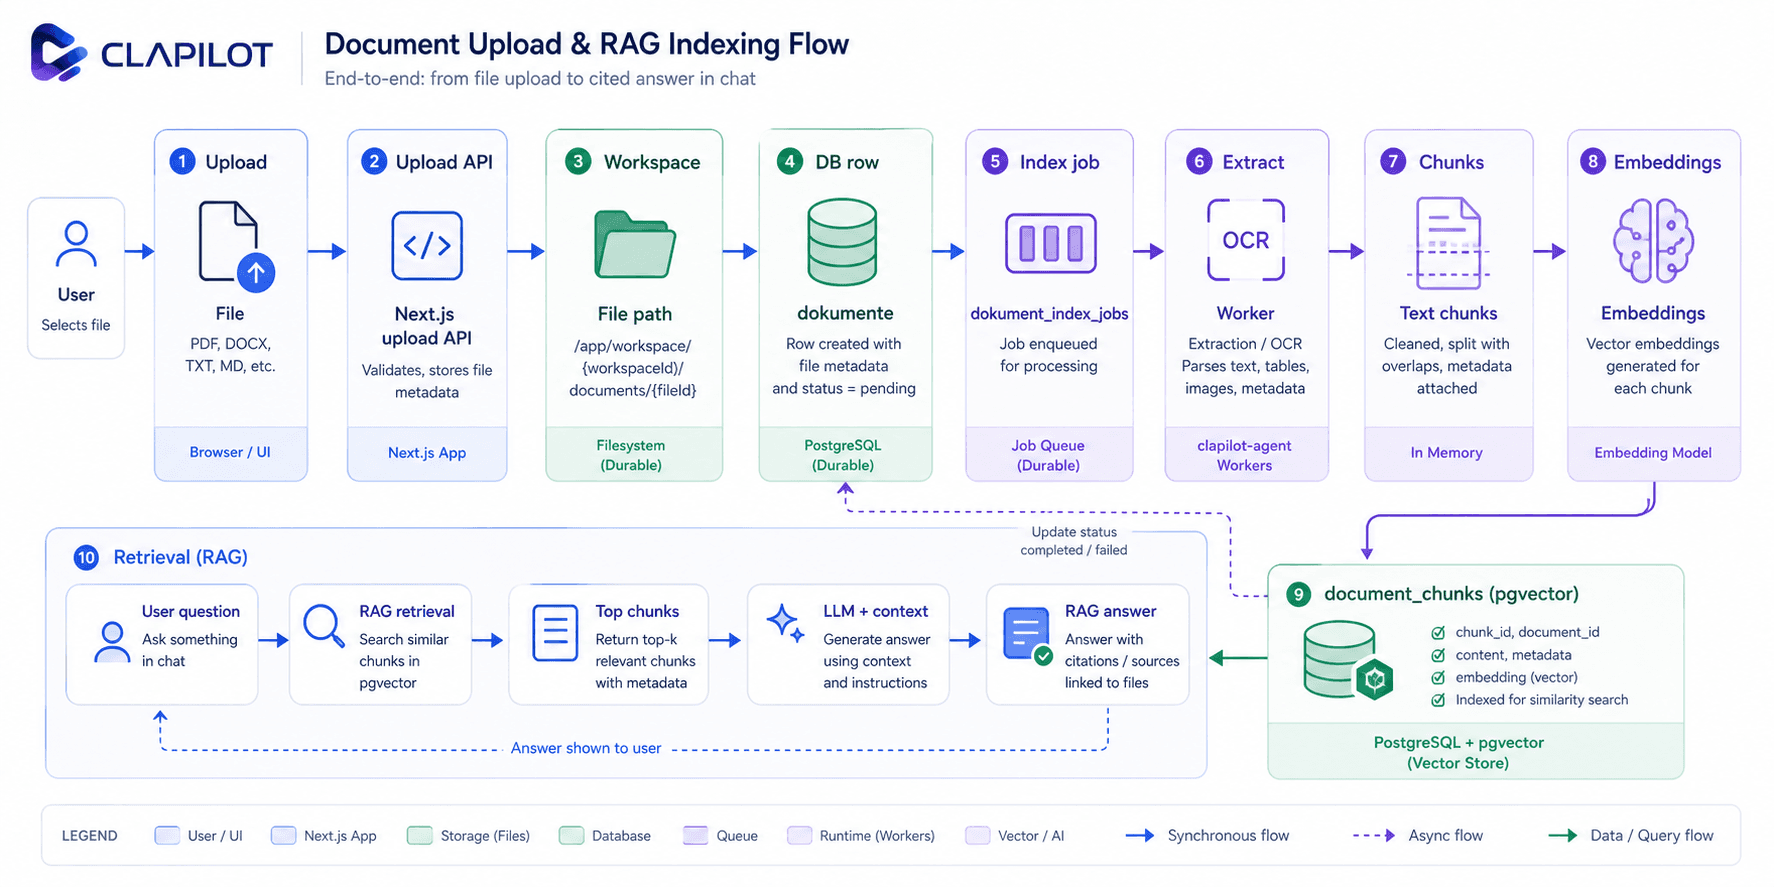Click checkmark beside Indexed for similarity search
The image size is (1774, 887).
coord(1438,700)
